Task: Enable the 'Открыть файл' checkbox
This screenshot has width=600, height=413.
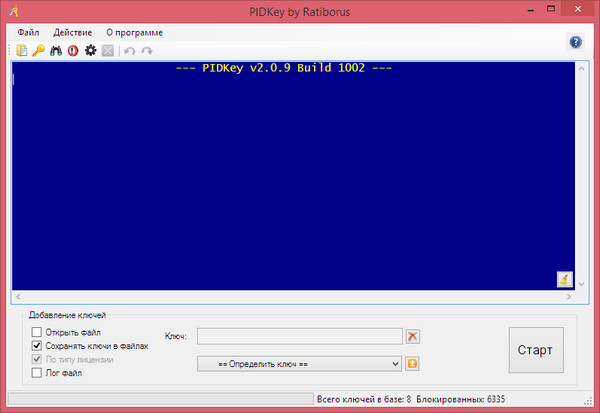Action: (38, 332)
